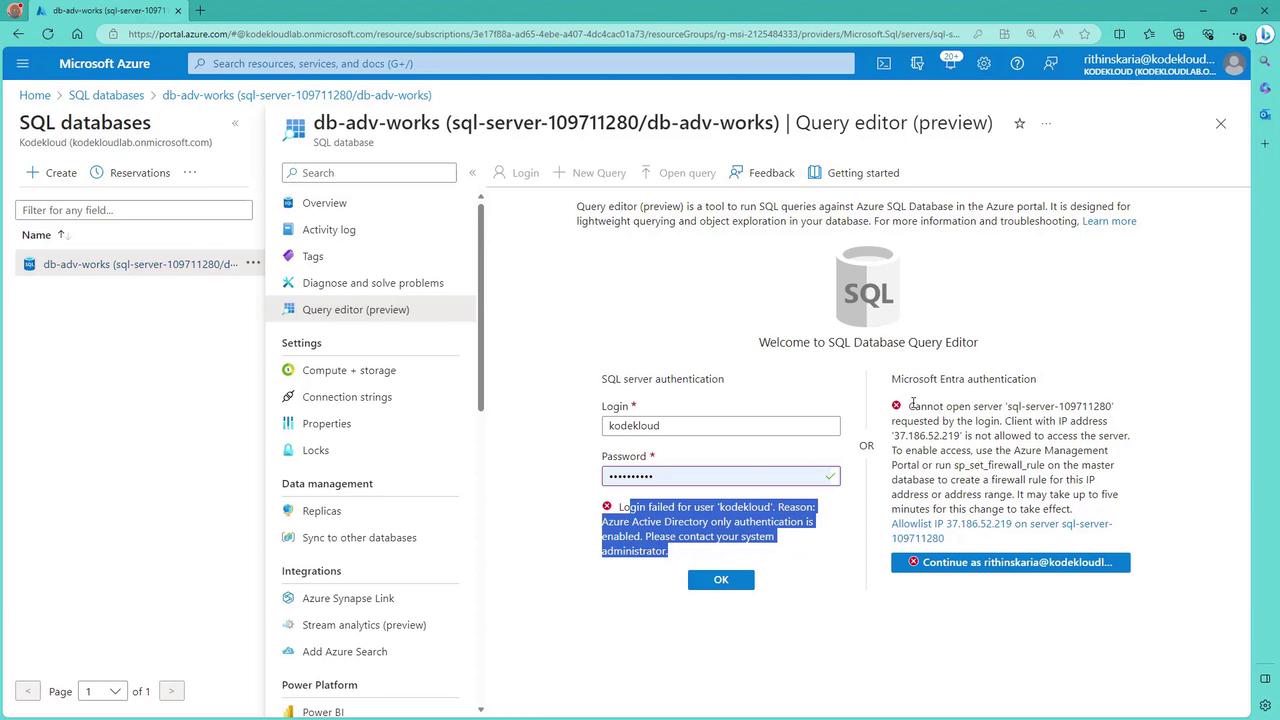Click Allowlist IP 37.186.52.219 link
This screenshot has height=720, width=1280.
coord(1002,531)
